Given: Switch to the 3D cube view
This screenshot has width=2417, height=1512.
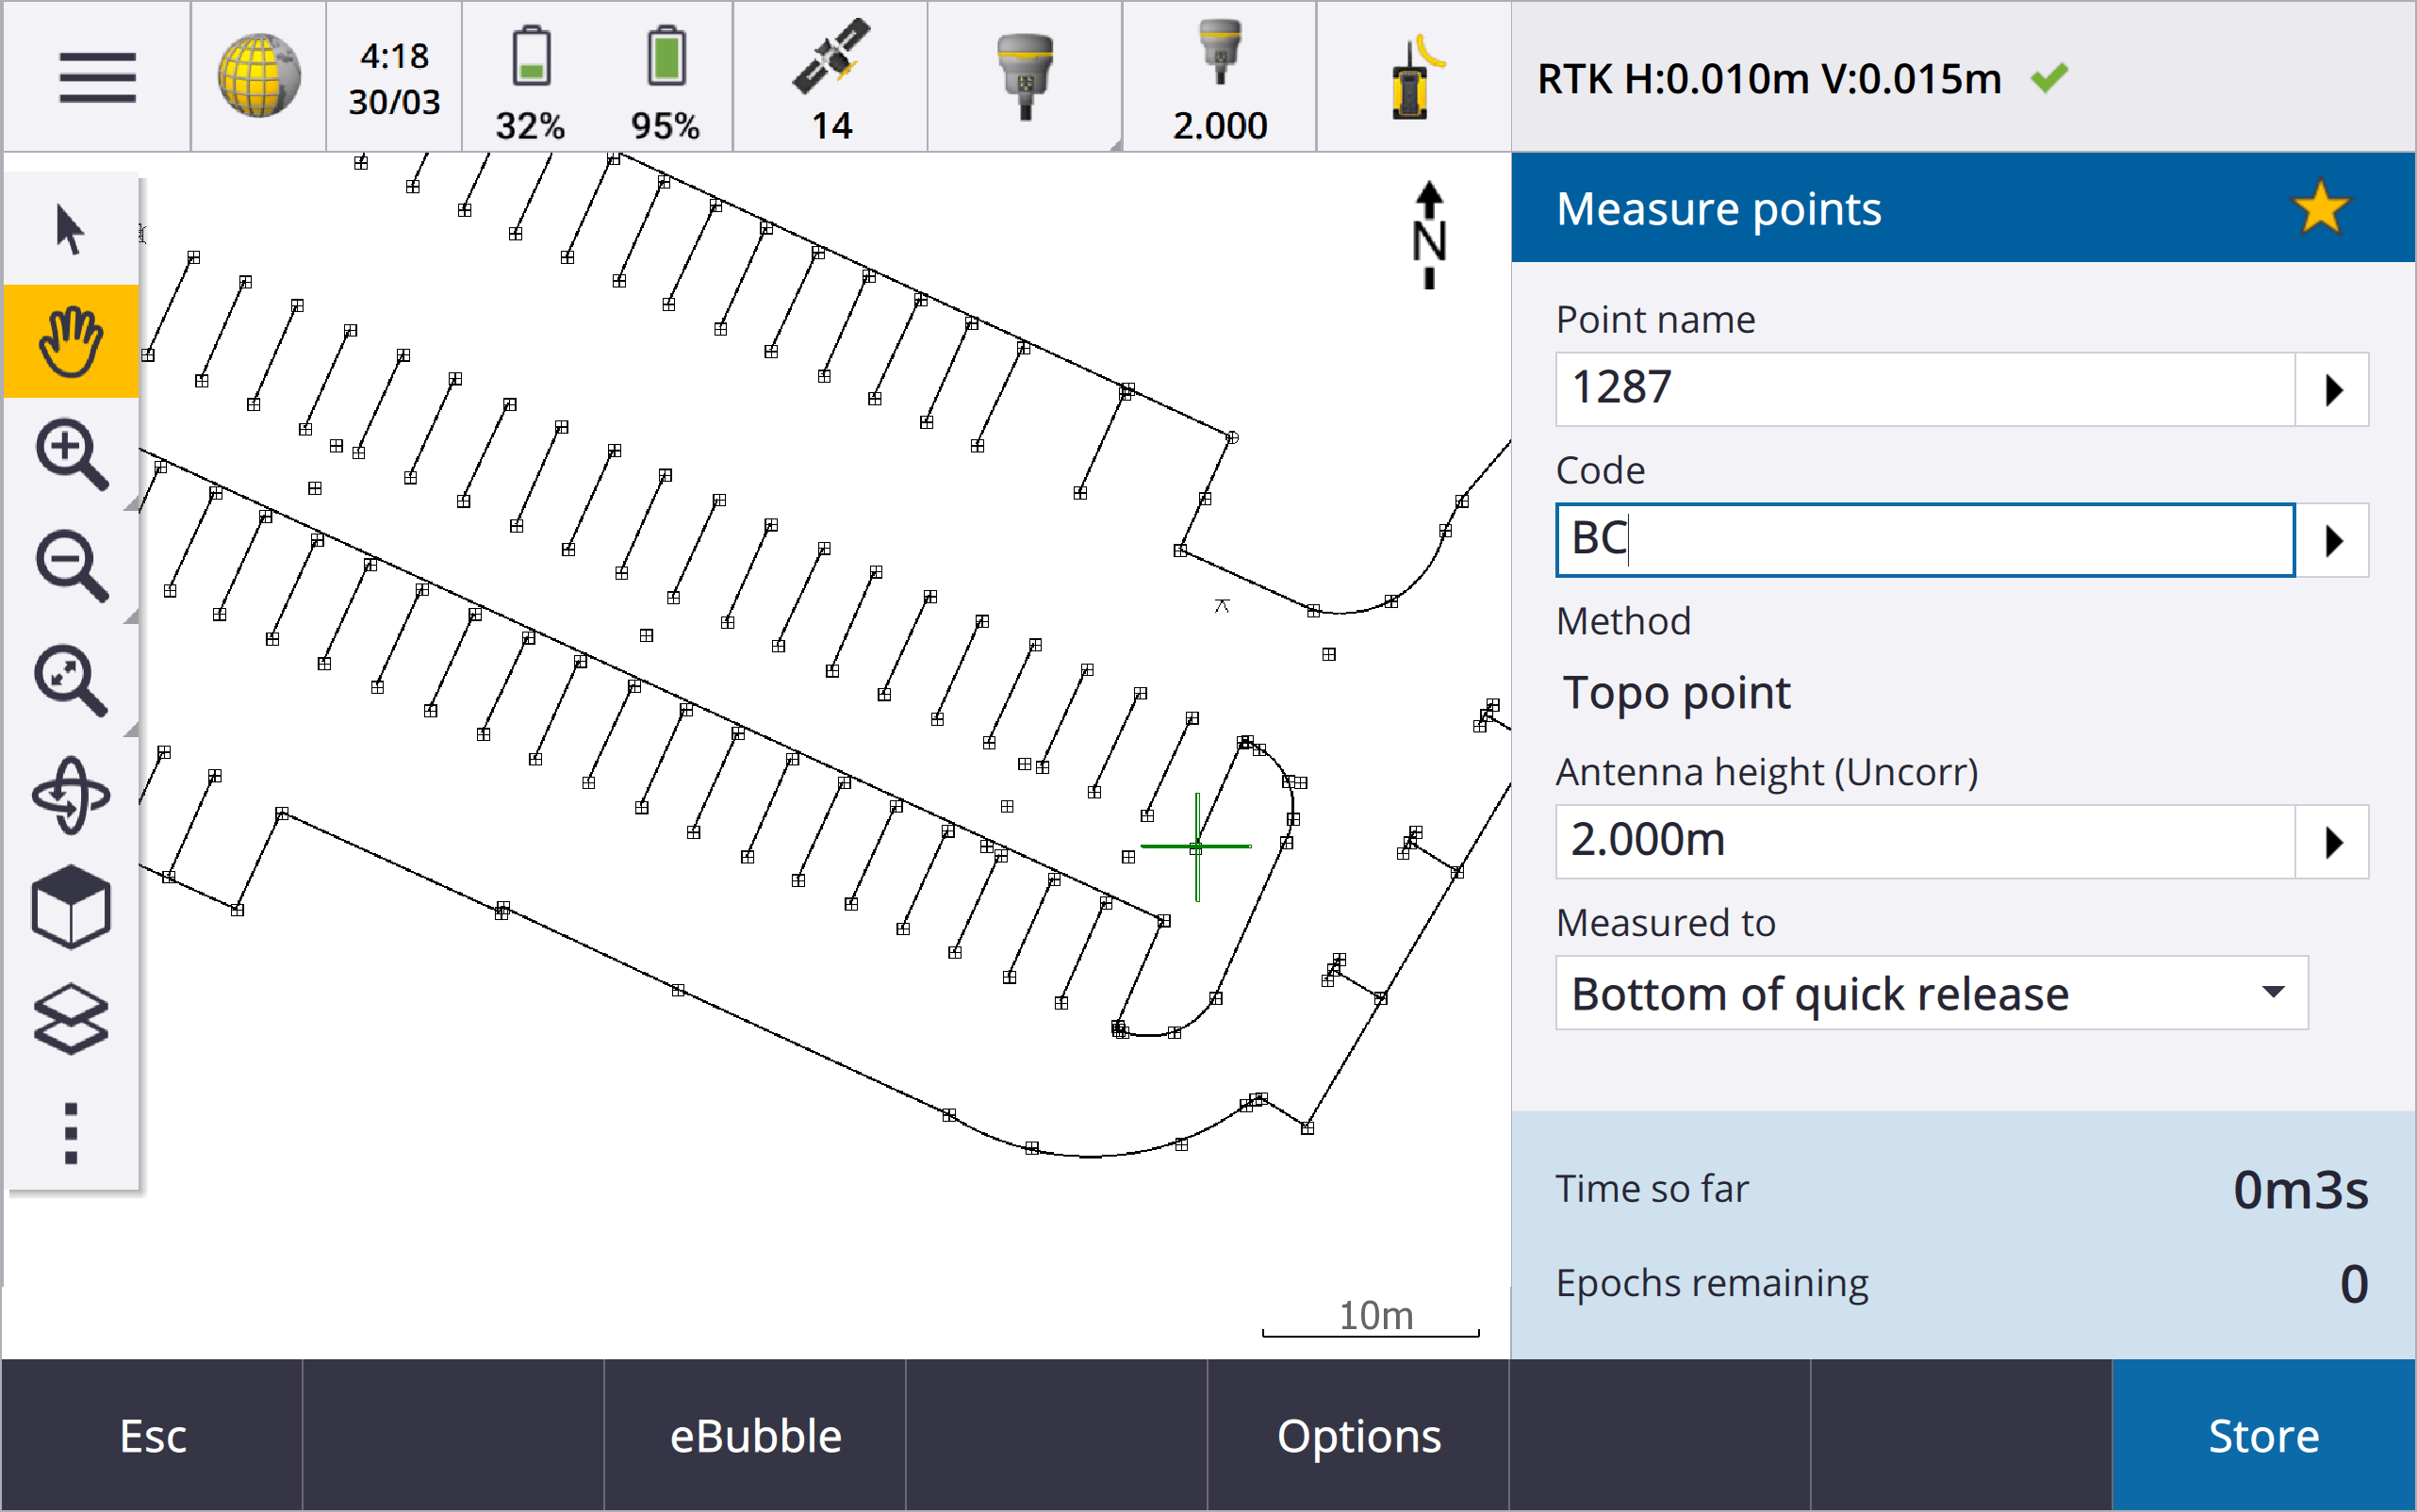Looking at the screenshot, I should (71, 906).
